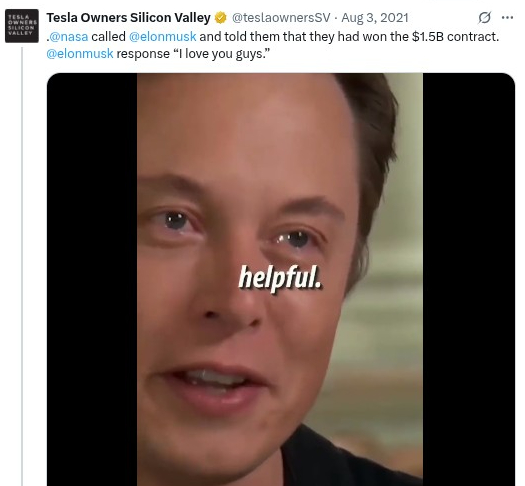Open the Grok explain-post icon
The height and width of the screenshot is (486, 525).
484,17
